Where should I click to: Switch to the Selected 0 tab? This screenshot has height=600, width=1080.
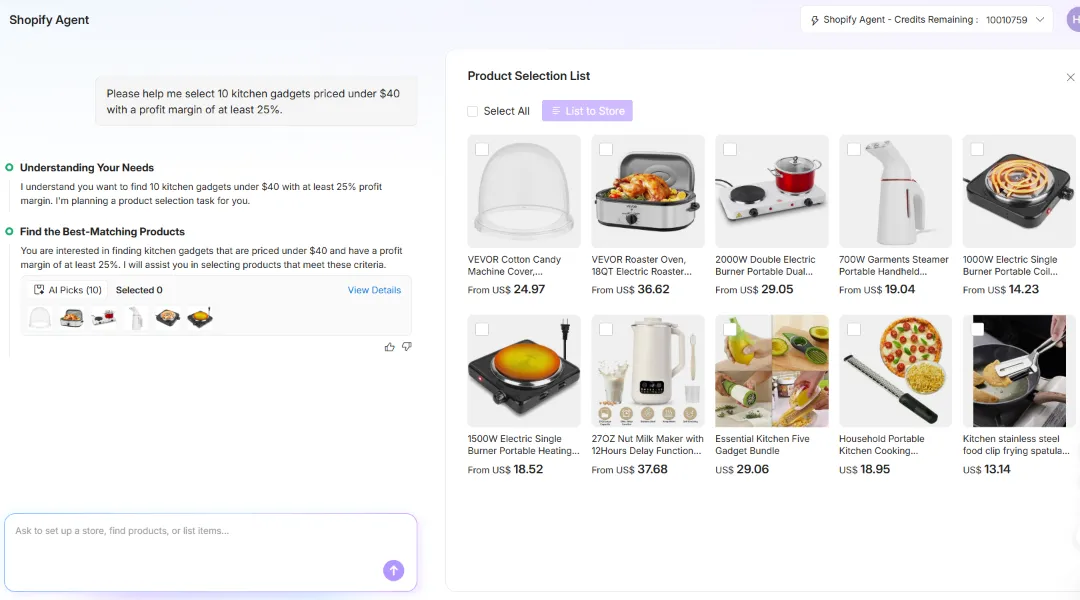pyautogui.click(x=139, y=290)
